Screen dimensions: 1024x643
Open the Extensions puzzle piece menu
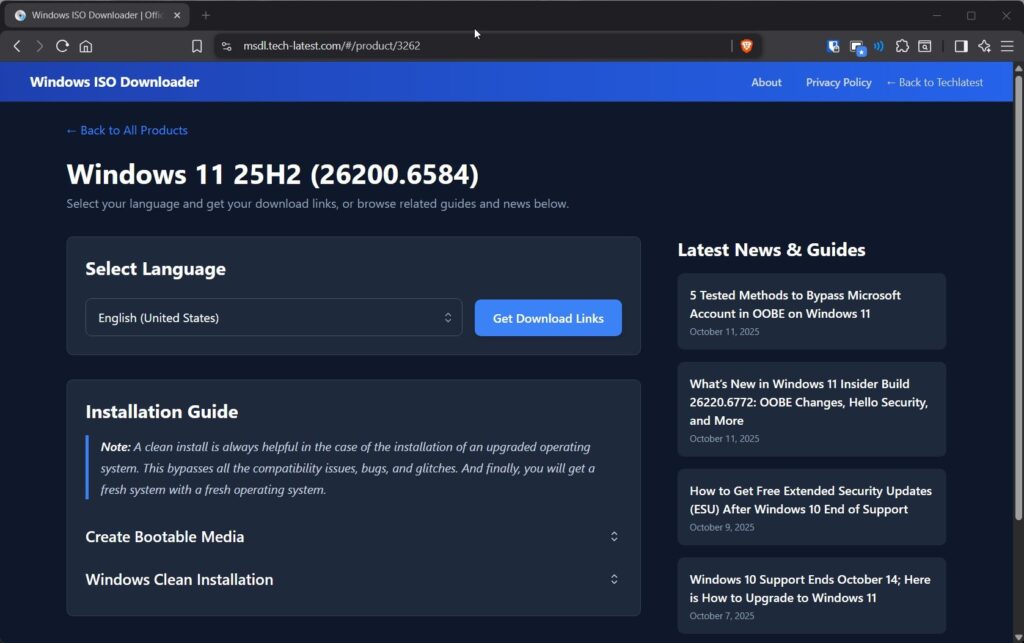pos(902,46)
